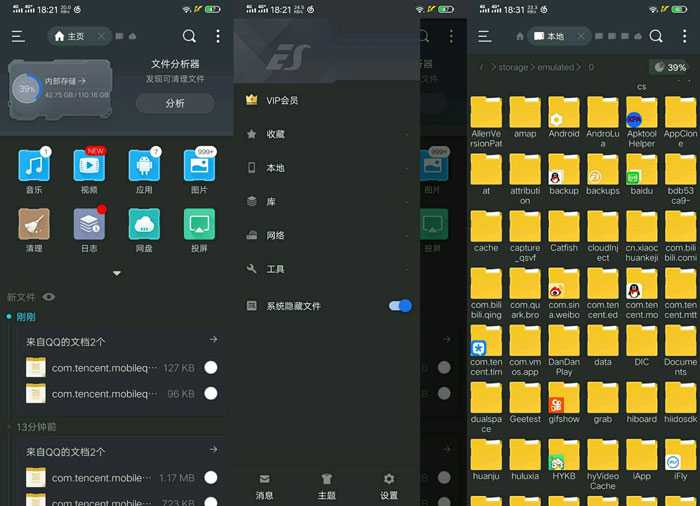Open the DanDanPlay folder

tap(564, 351)
